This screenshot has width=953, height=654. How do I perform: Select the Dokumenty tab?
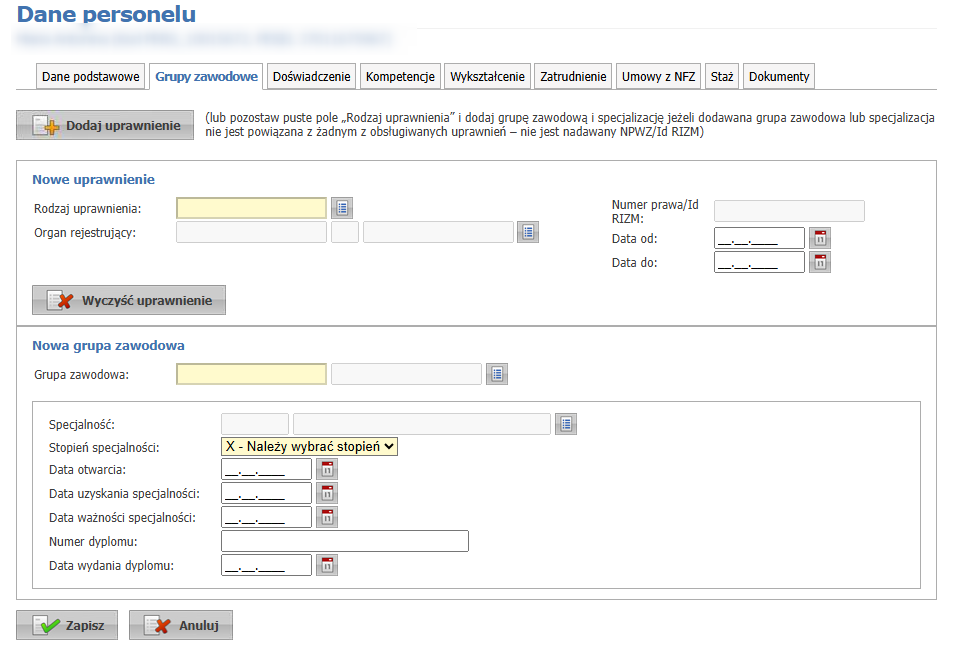tap(779, 77)
